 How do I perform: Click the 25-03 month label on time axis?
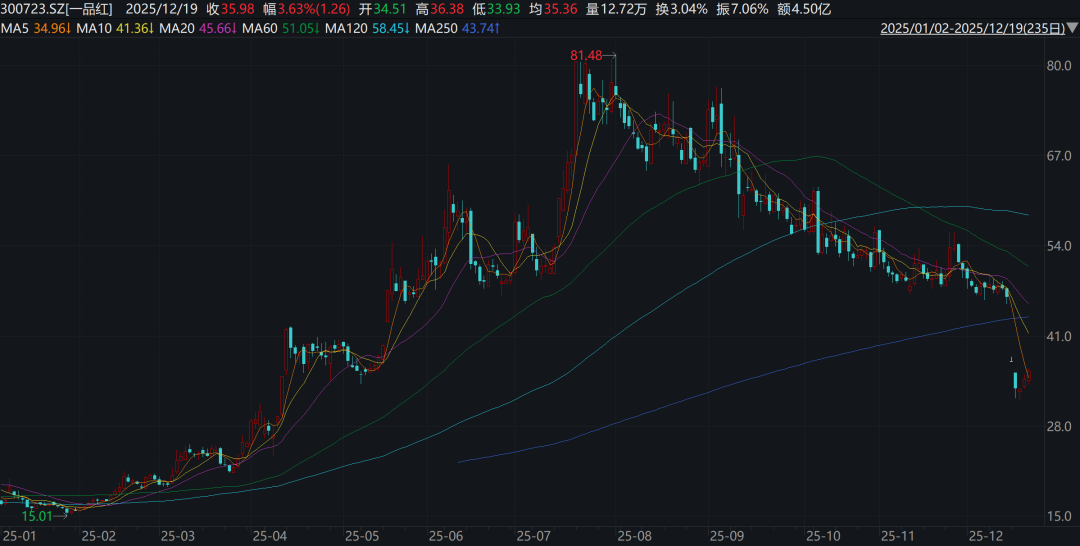[x=179, y=535]
